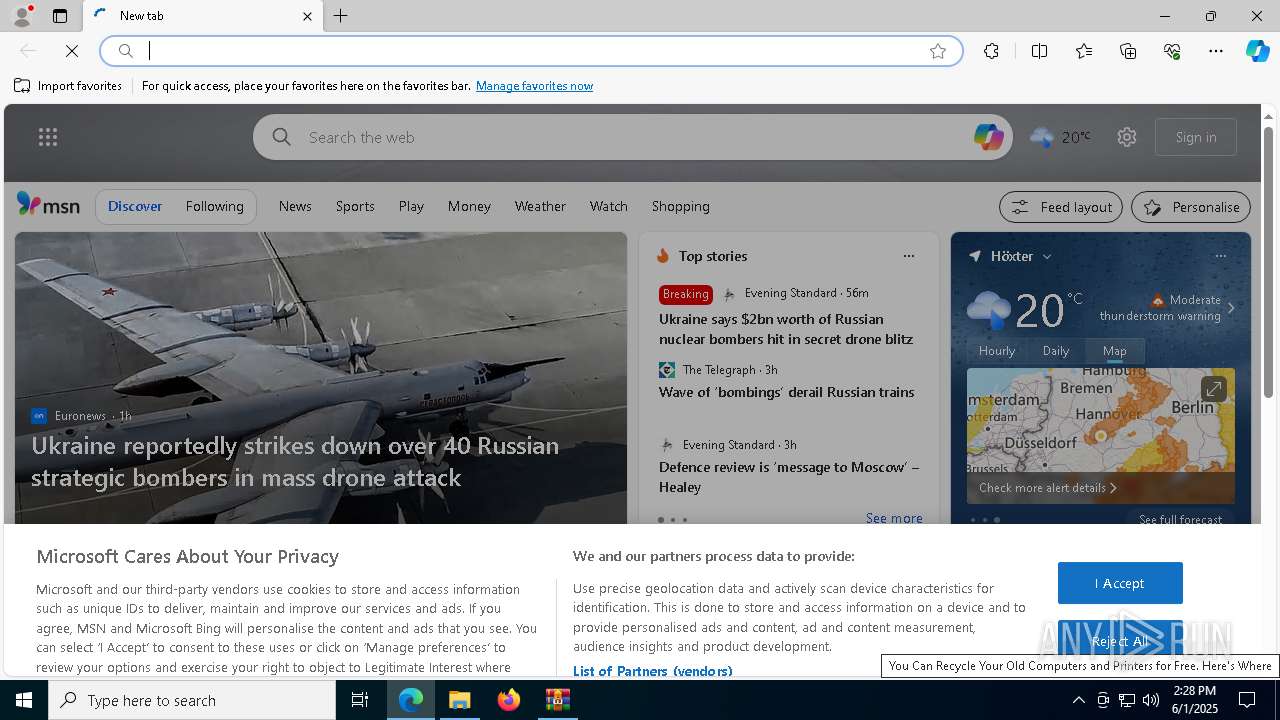Open tab actions menu icon
This screenshot has height=720, width=1280.
pyautogui.click(x=60, y=16)
